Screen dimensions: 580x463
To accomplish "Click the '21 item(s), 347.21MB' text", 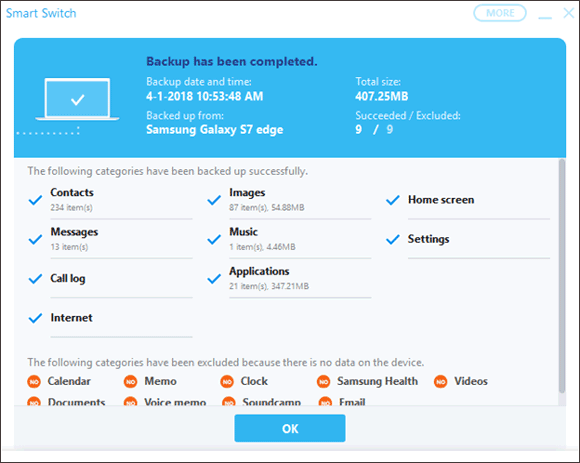I will 269,286.
